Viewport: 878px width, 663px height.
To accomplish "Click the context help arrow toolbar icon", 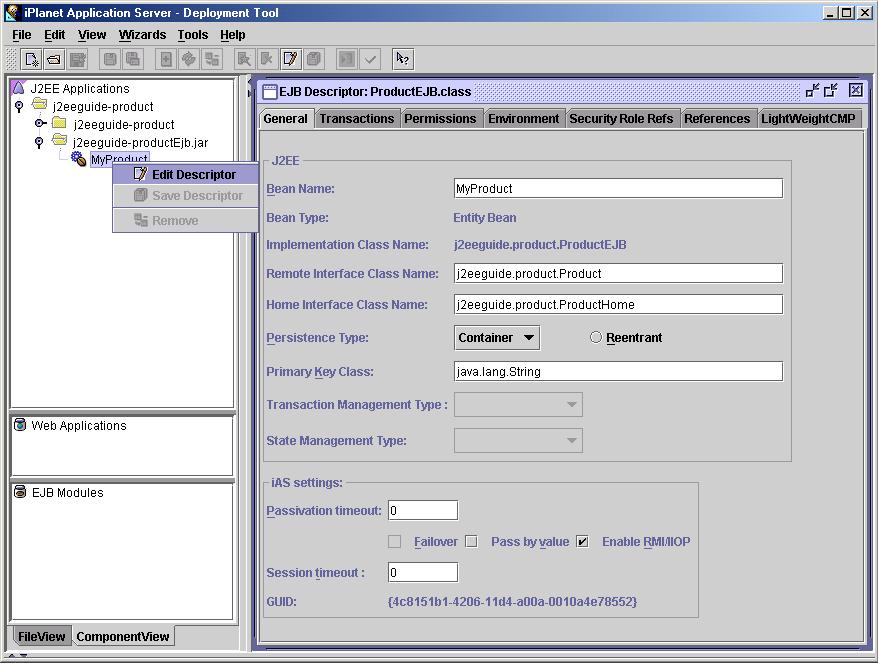I will 403,59.
